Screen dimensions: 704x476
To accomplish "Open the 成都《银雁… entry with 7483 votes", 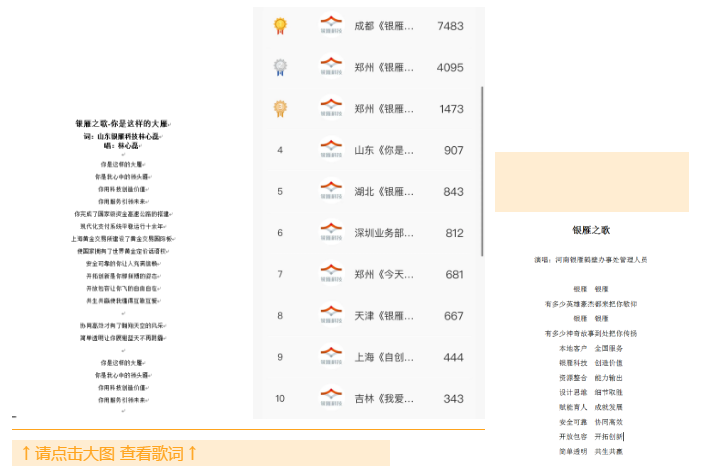I will pos(384,26).
